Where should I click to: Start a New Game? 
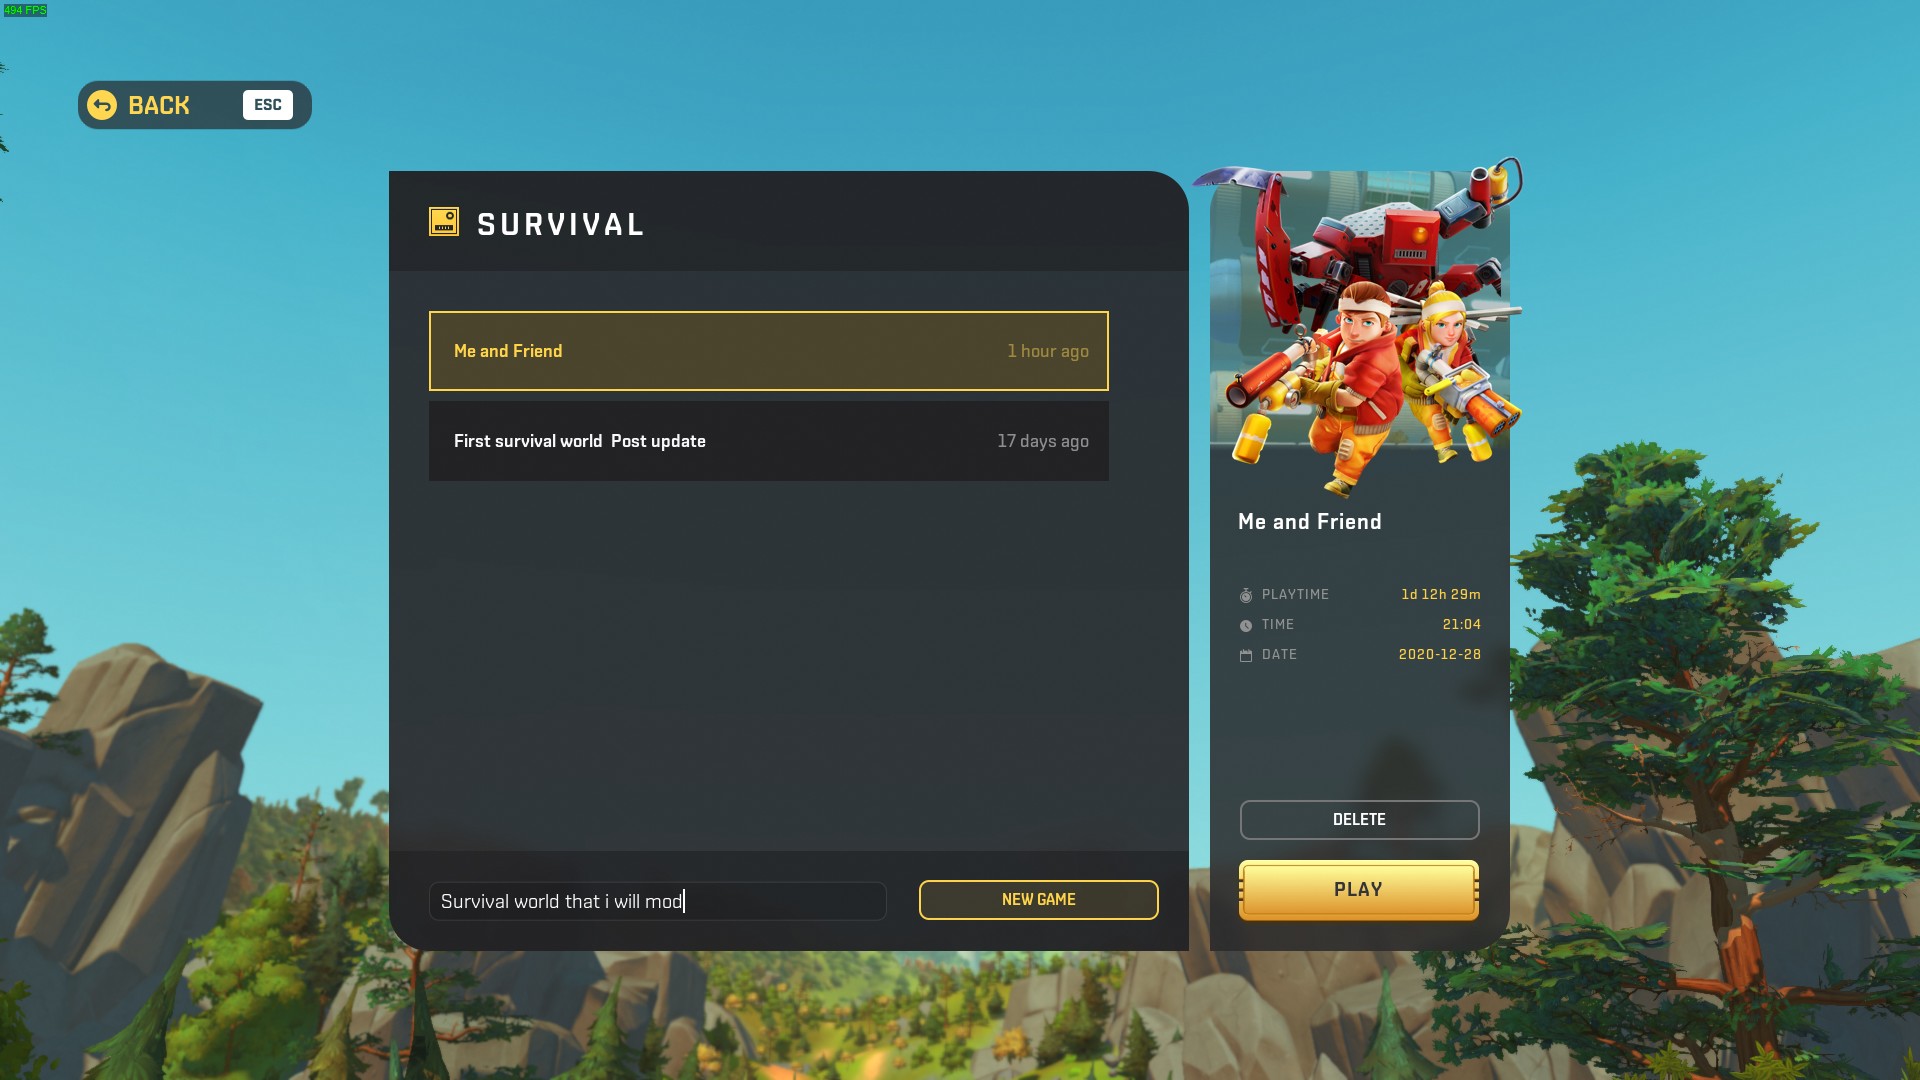pos(1038,900)
